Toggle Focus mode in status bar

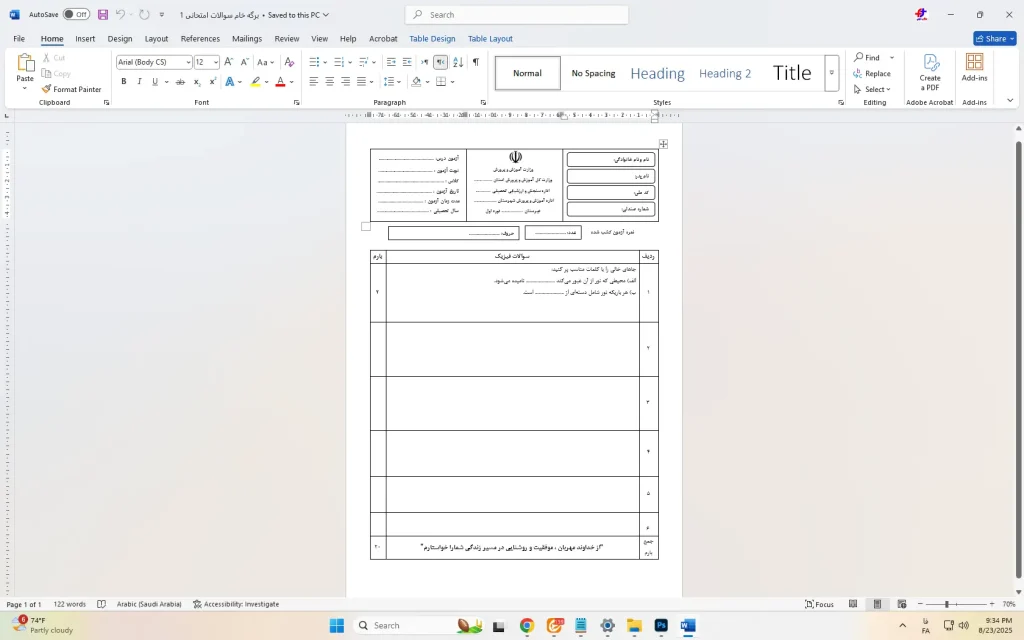click(820, 604)
